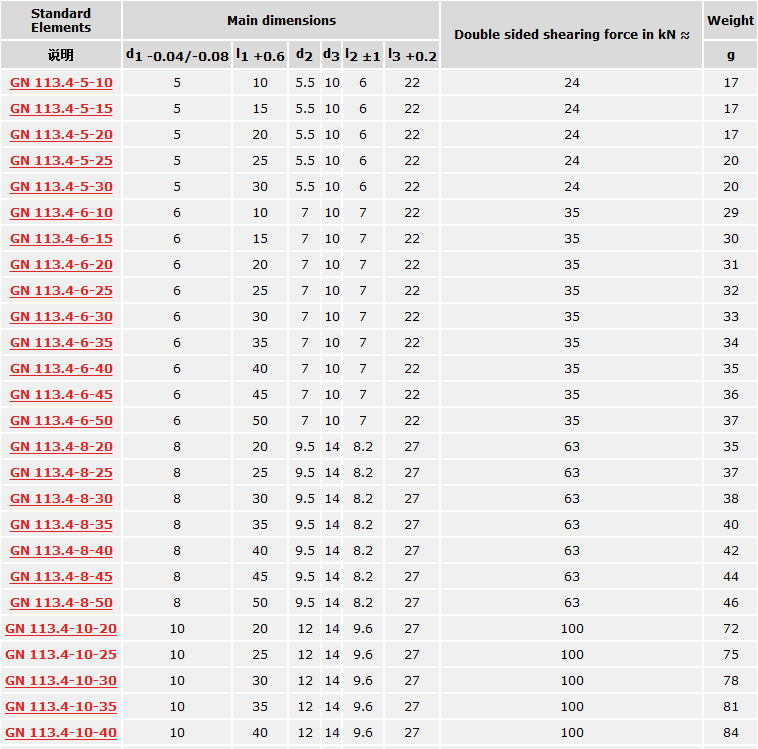Open the GN 113.4-10-20 product link

pos(61,628)
